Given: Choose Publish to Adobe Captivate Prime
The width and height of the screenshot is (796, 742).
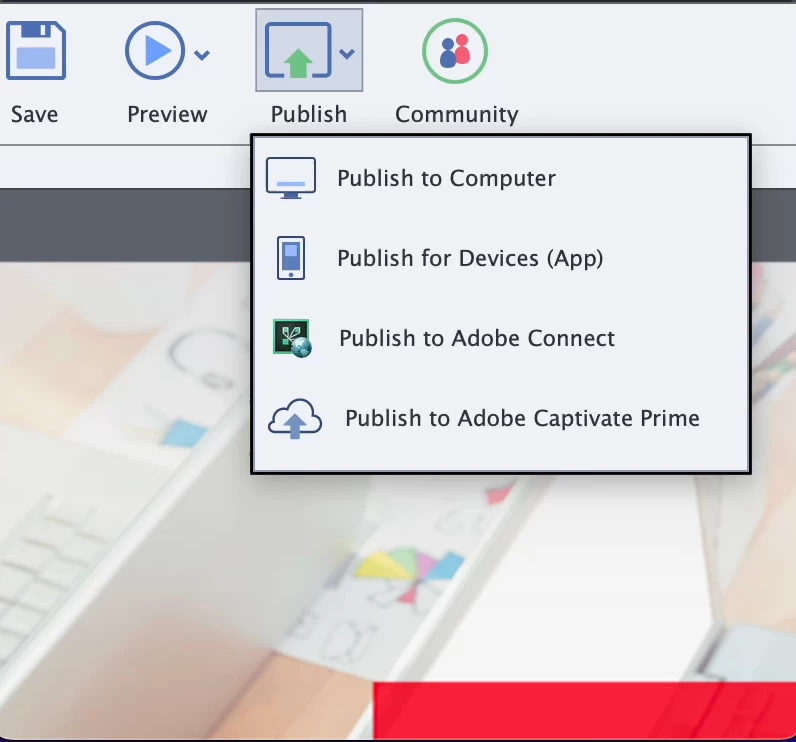Looking at the screenshot, I should (x=501, y=418).
